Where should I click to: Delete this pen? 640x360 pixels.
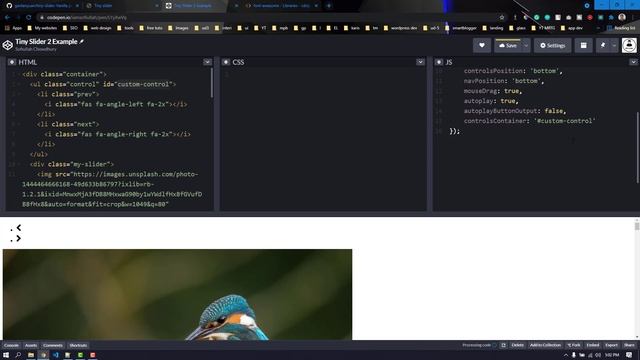tap(518, 345)
